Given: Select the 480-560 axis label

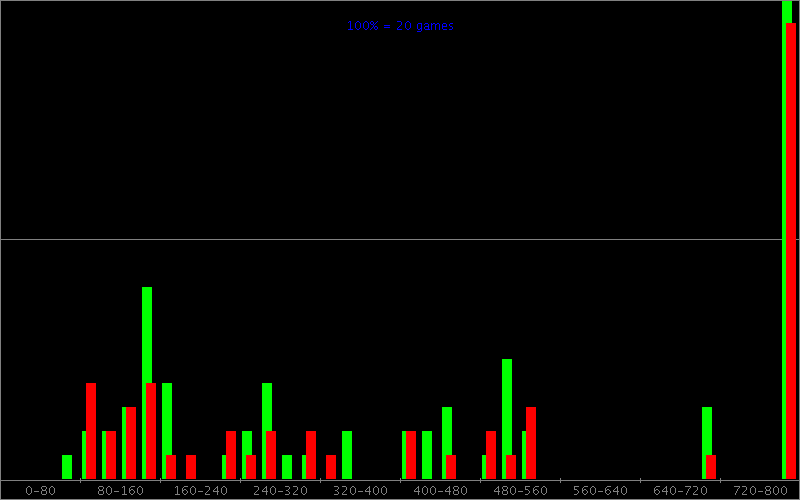Looking at the screenshot, I should tap(520, 491).
